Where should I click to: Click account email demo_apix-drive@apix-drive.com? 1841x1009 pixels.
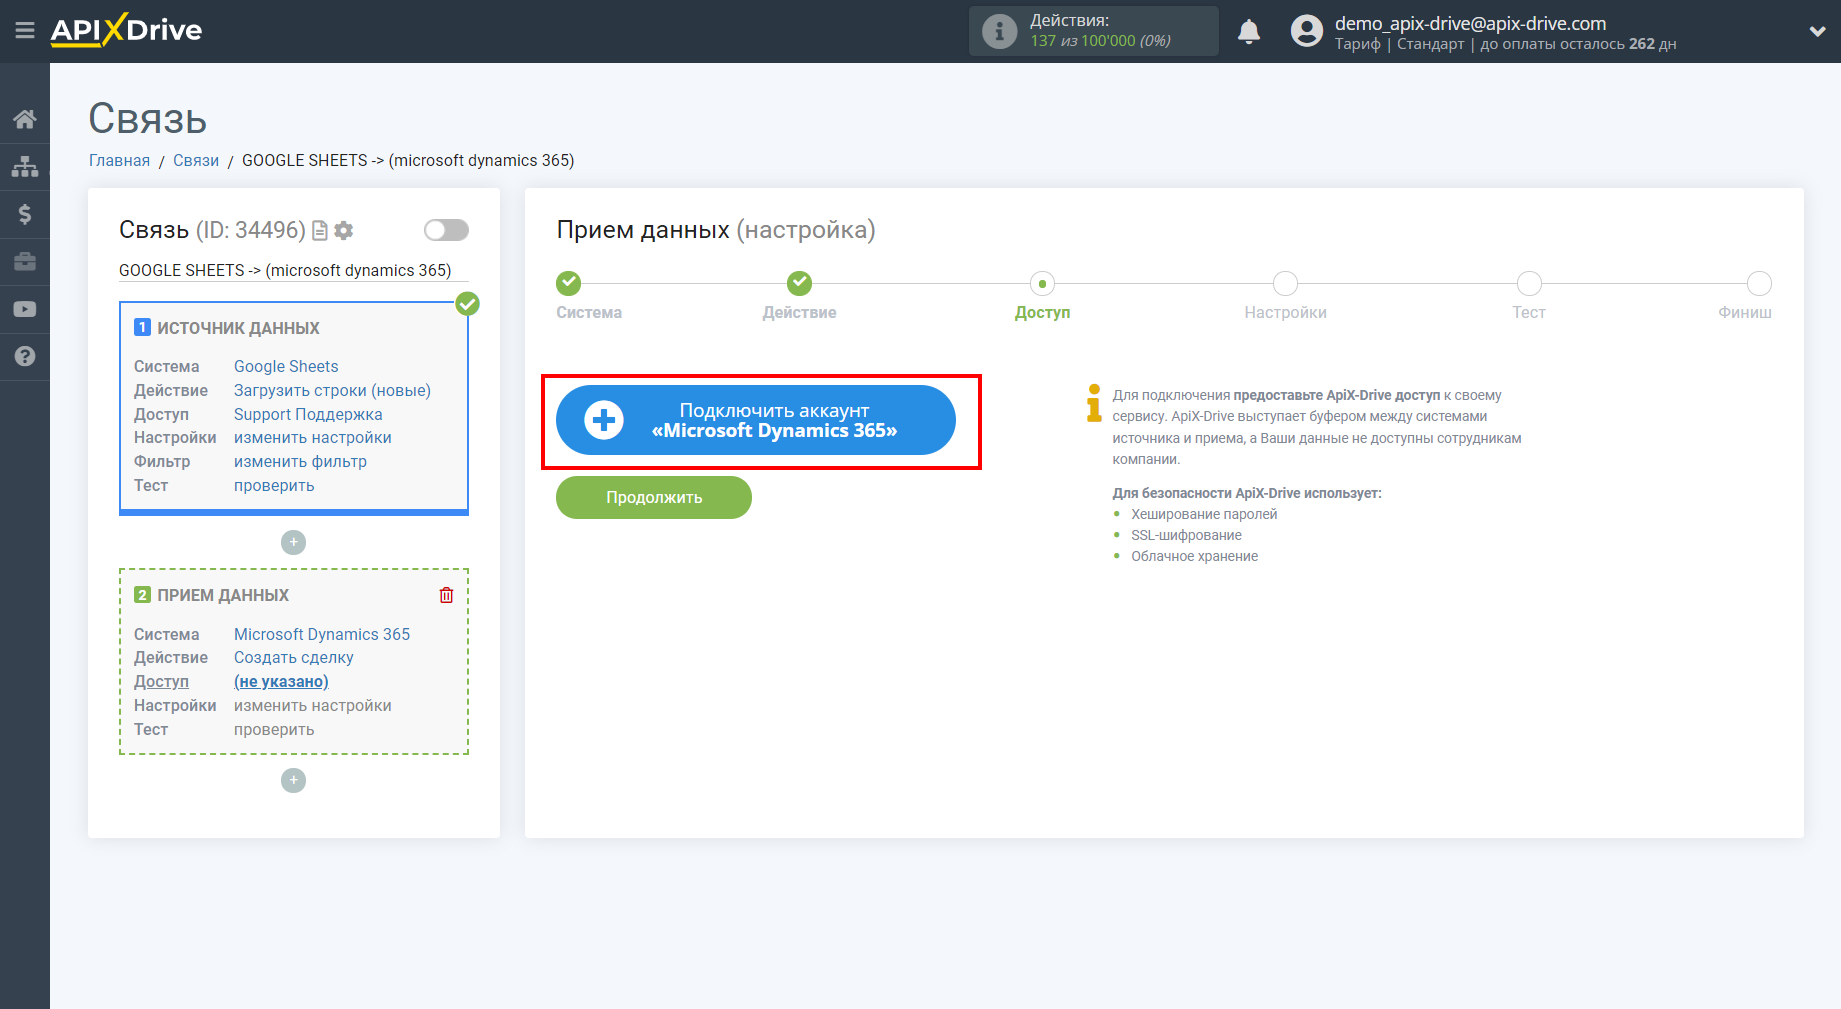(x=1470, y=23)
